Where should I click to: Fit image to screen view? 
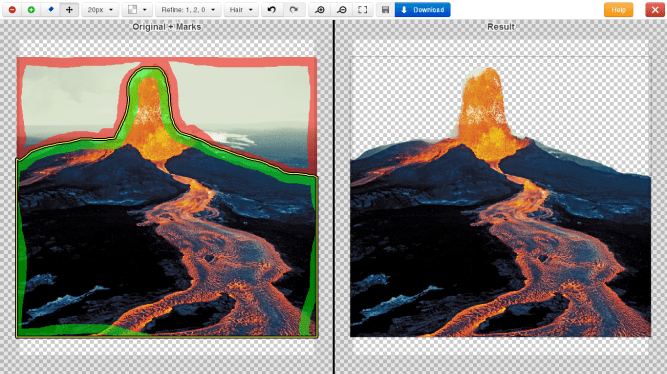tap(362, 9)
